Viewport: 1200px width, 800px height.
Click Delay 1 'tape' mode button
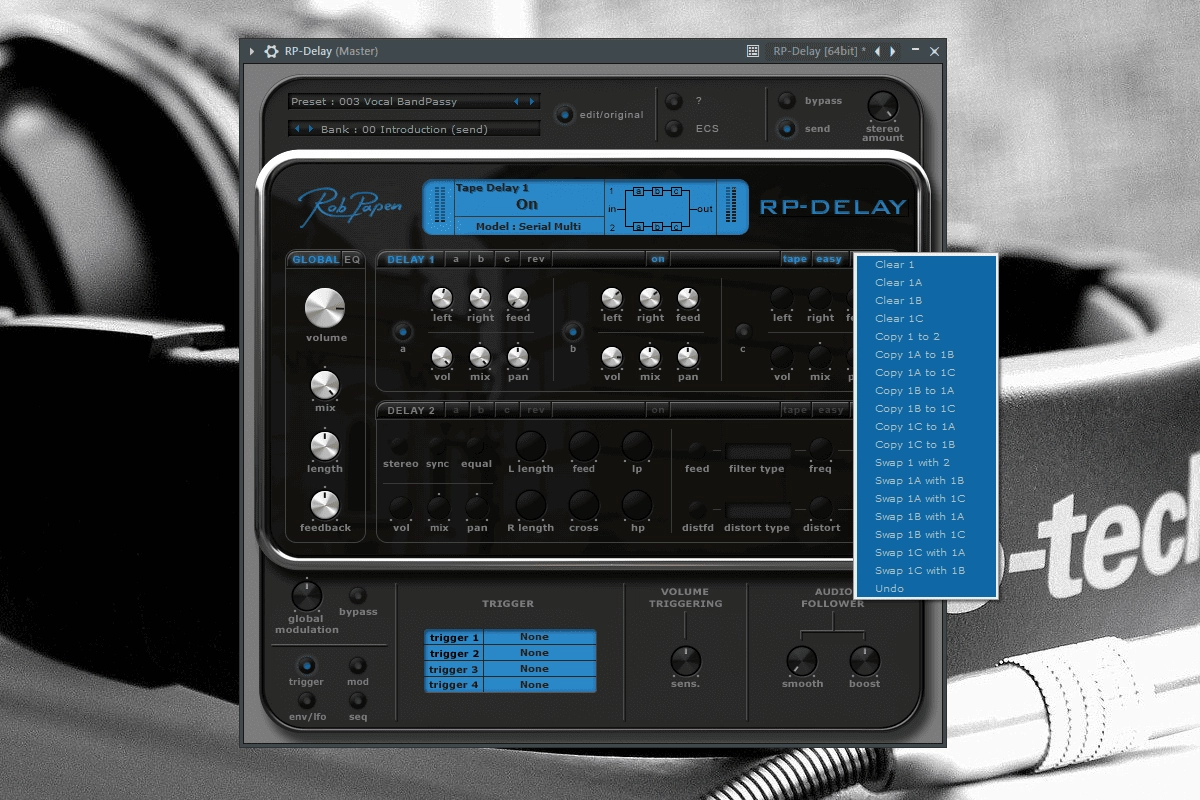point(795,260)
